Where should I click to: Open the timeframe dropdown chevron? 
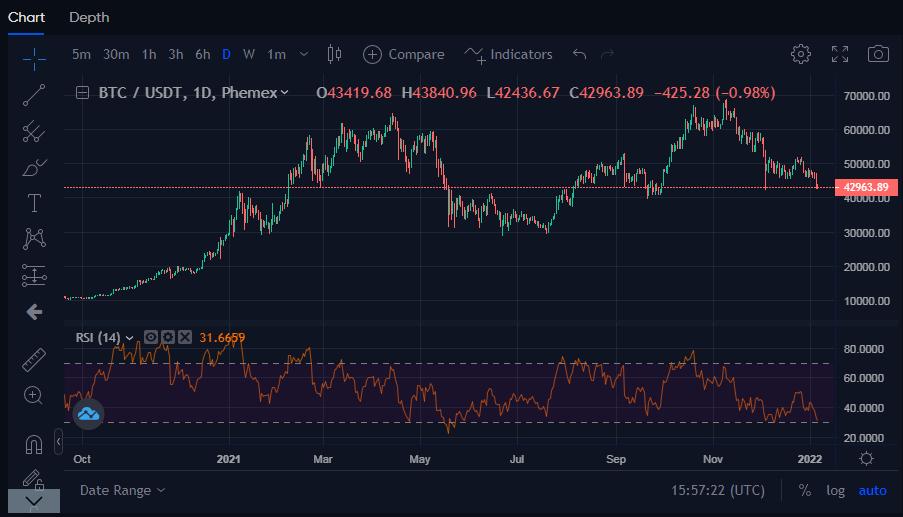(x=303, y=54)
